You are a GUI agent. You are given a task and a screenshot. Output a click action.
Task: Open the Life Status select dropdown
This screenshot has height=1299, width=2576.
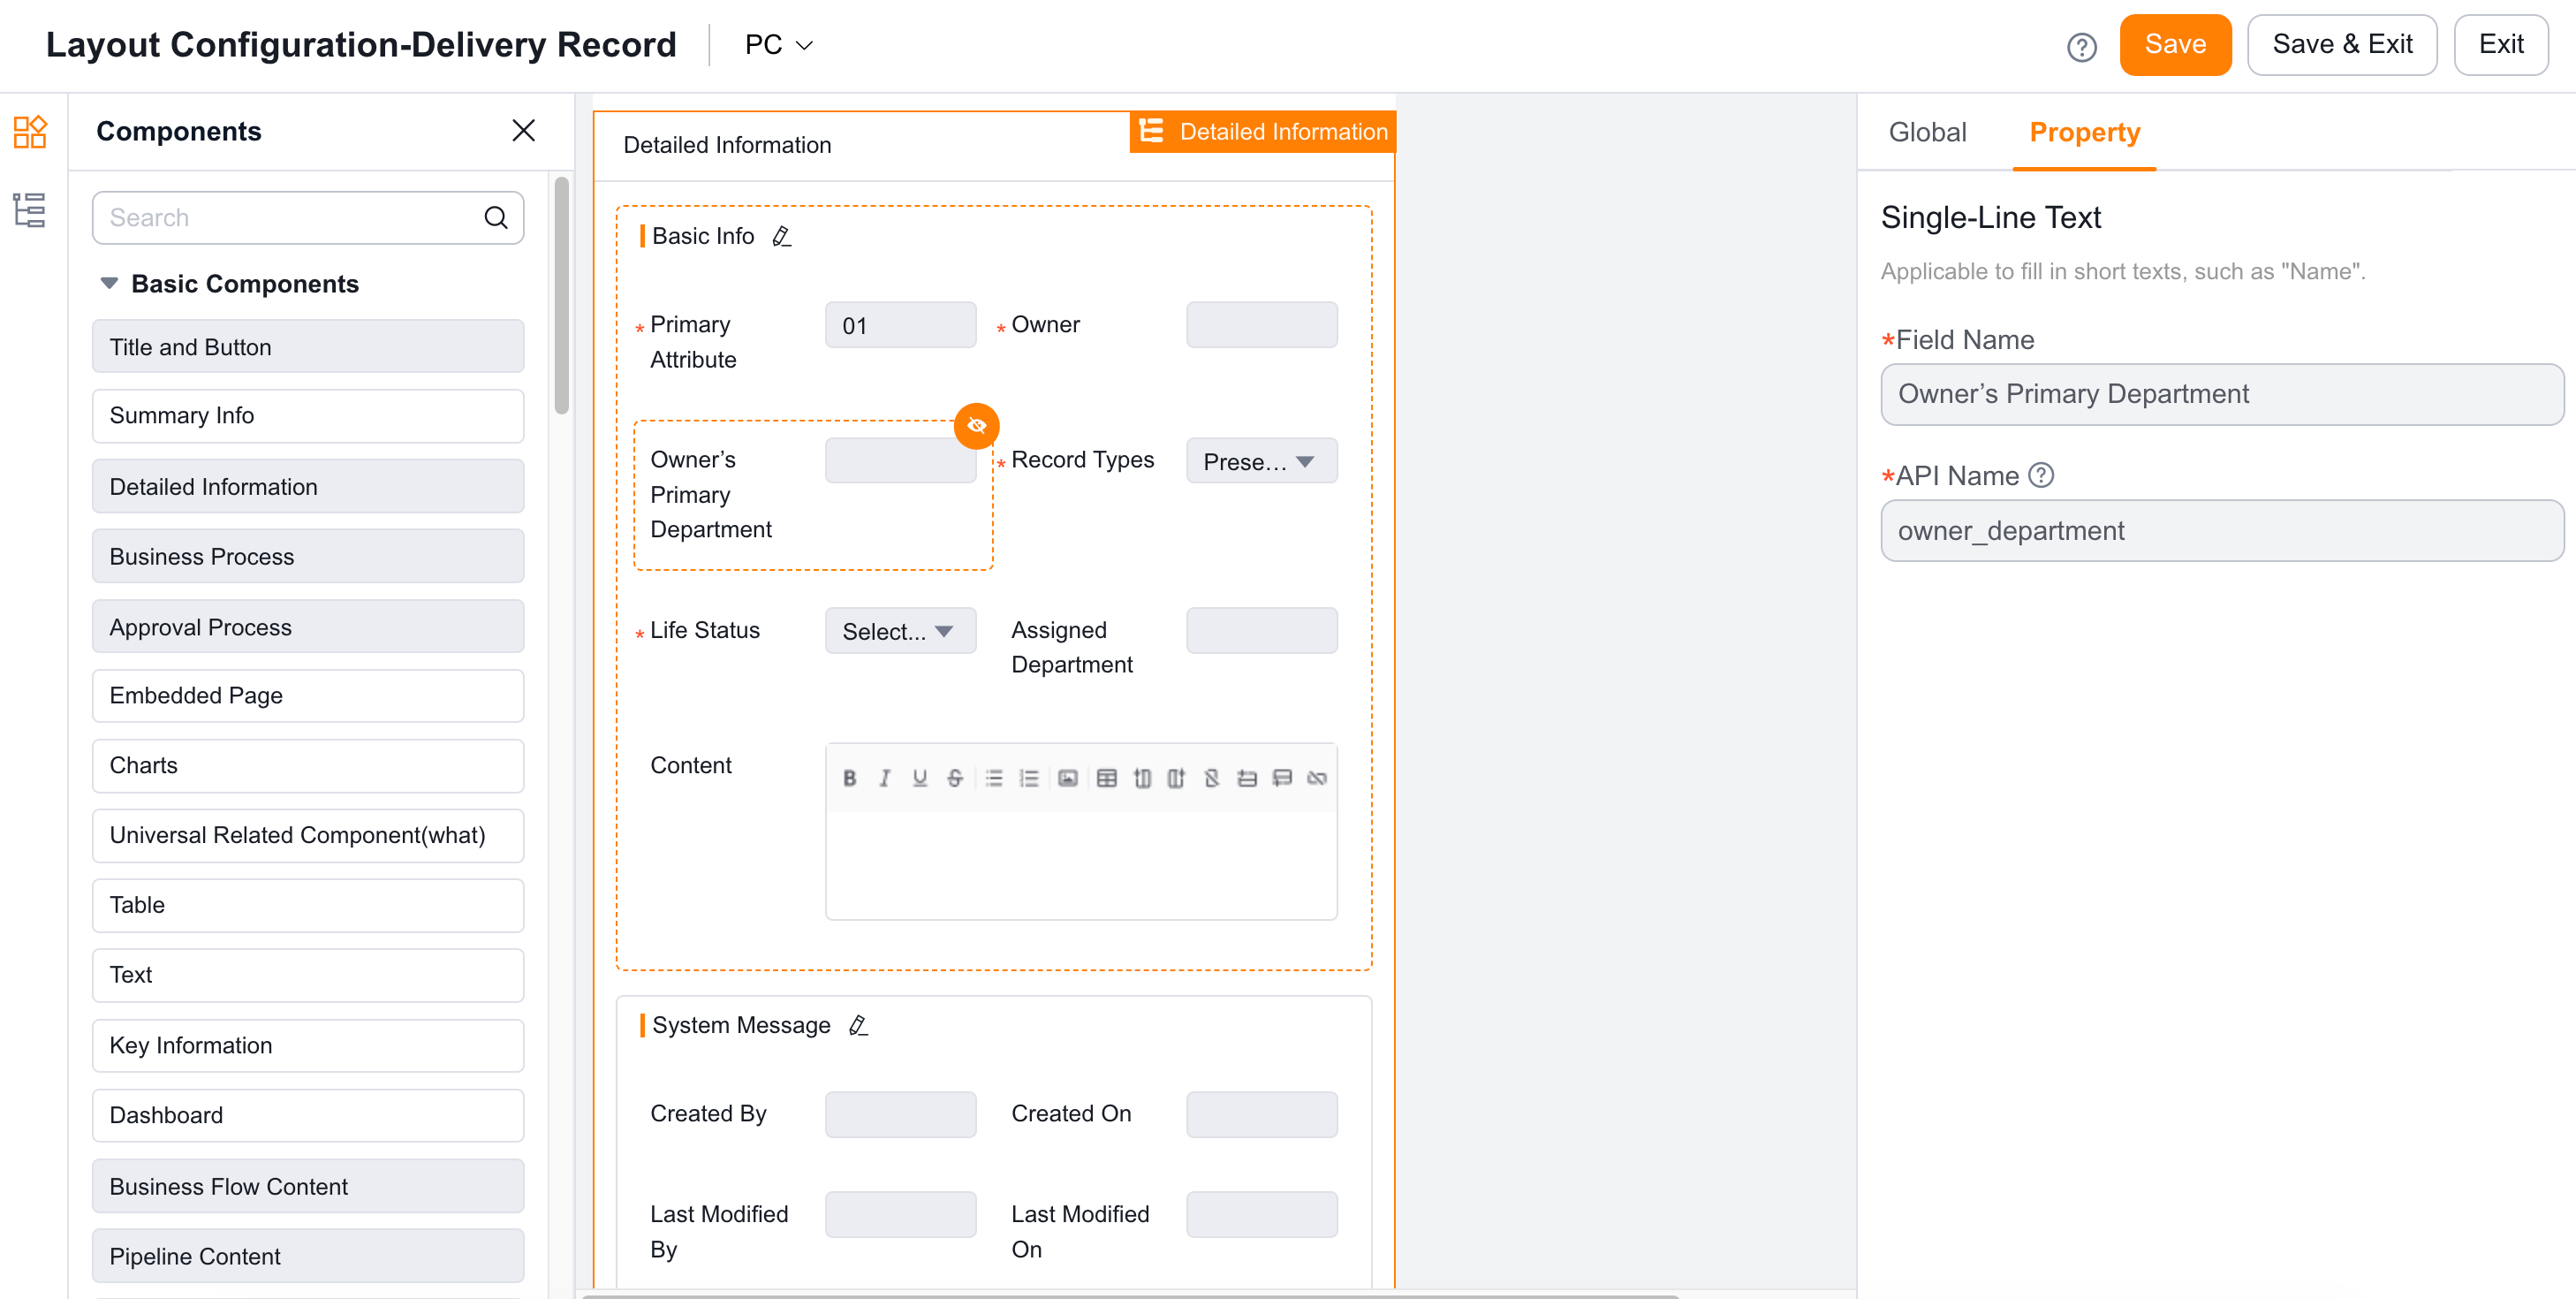[x=900, y=631]
